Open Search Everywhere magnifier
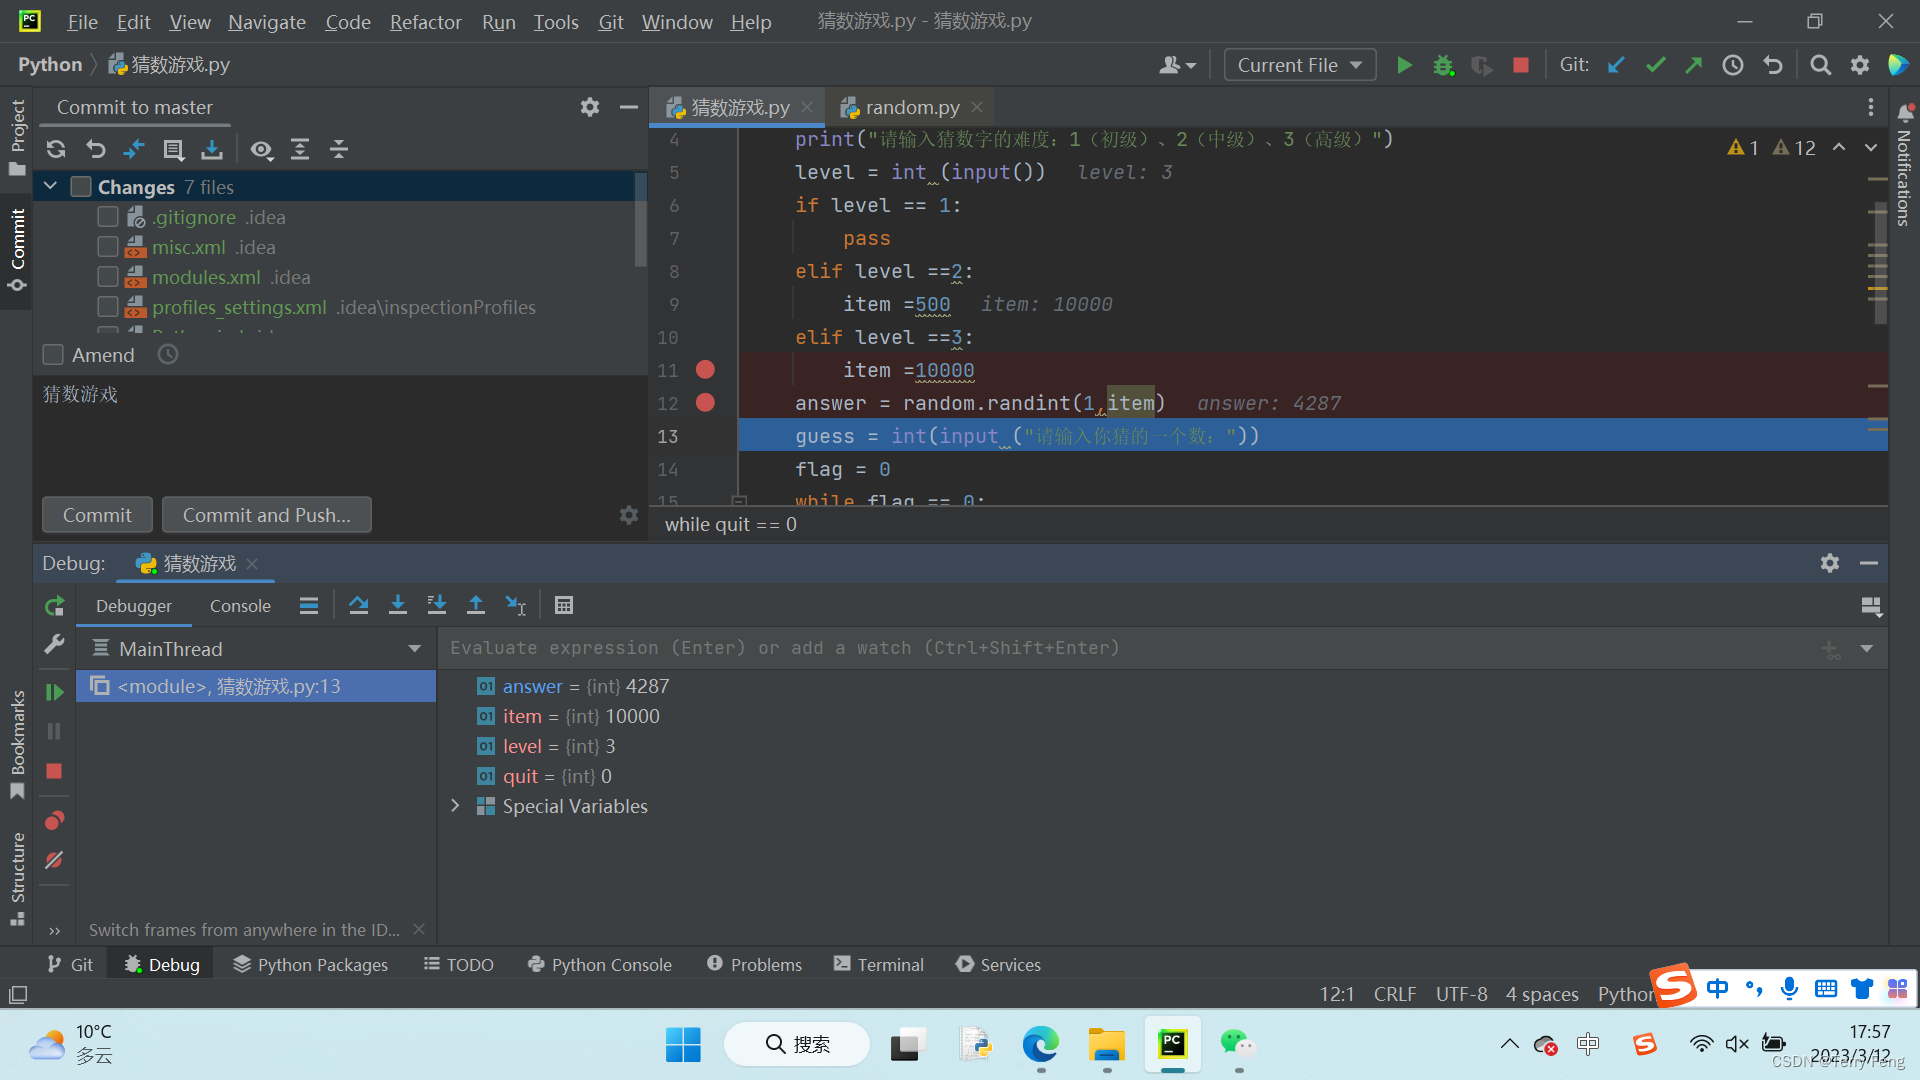Image resolution: width=1920 pixels, height=1080 pixels. pos(1821,65)
